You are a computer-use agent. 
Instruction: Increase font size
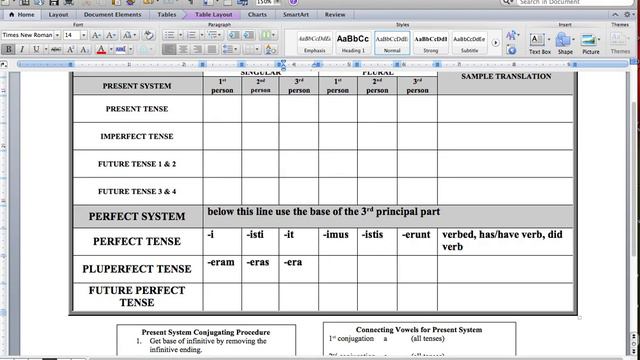96,35
